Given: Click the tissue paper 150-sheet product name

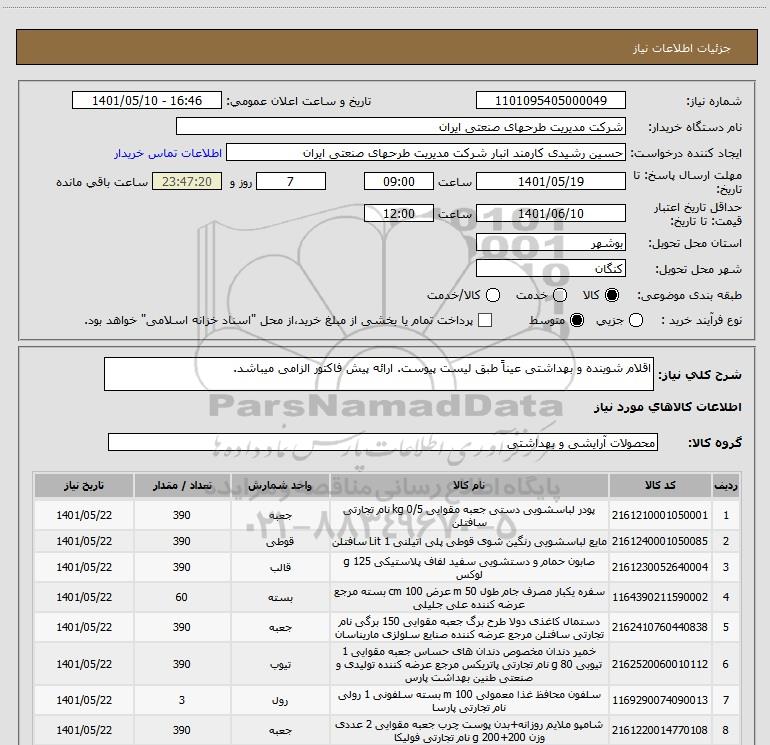Looking at the screenshot, I should (x=469, y=628).
